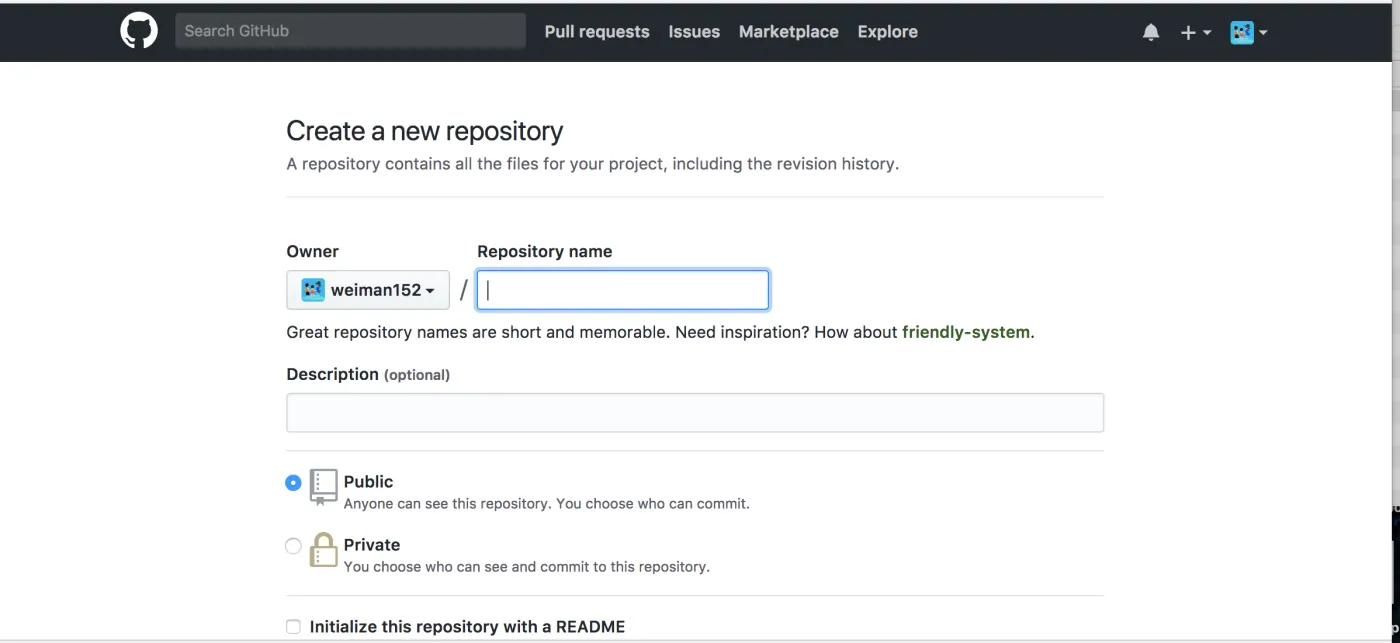The image size is (1400, 643).
Task: Open the plus create-new menu
Action: click(x=1195, y=32)
